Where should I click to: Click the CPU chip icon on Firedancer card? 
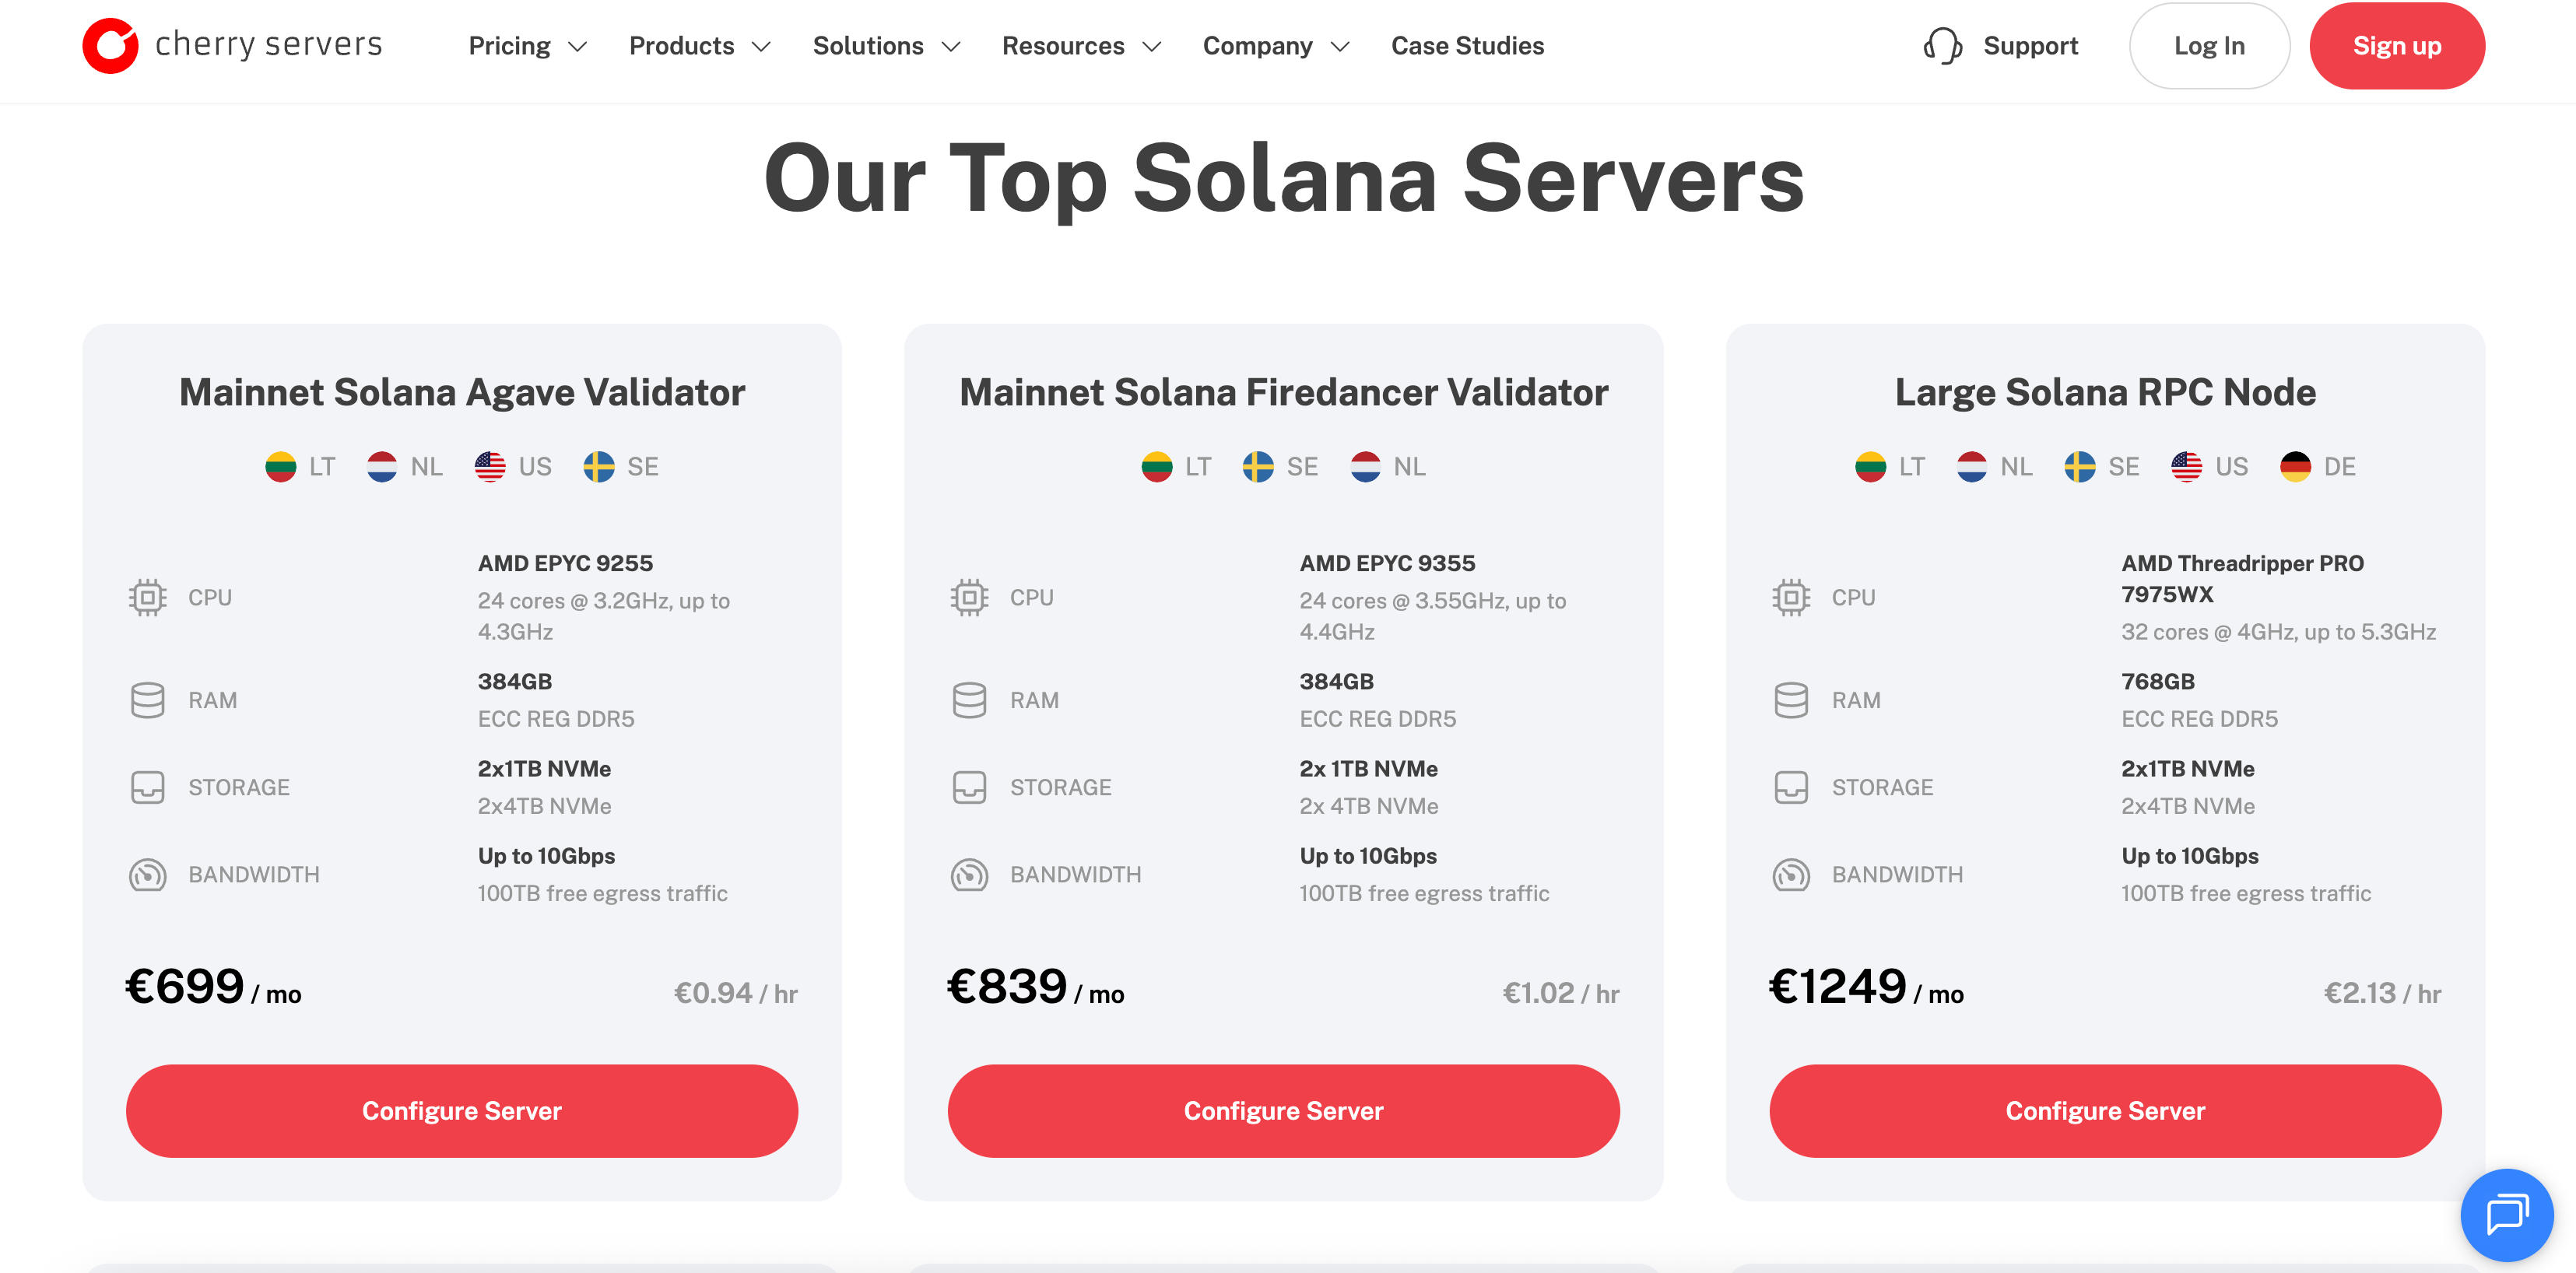(x=969, y=598)
